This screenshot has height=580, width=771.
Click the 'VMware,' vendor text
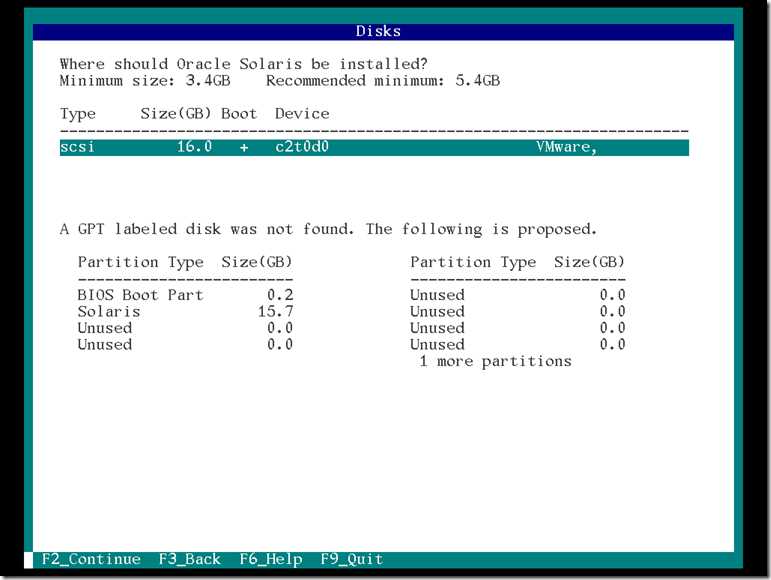[x=566, y=147]
